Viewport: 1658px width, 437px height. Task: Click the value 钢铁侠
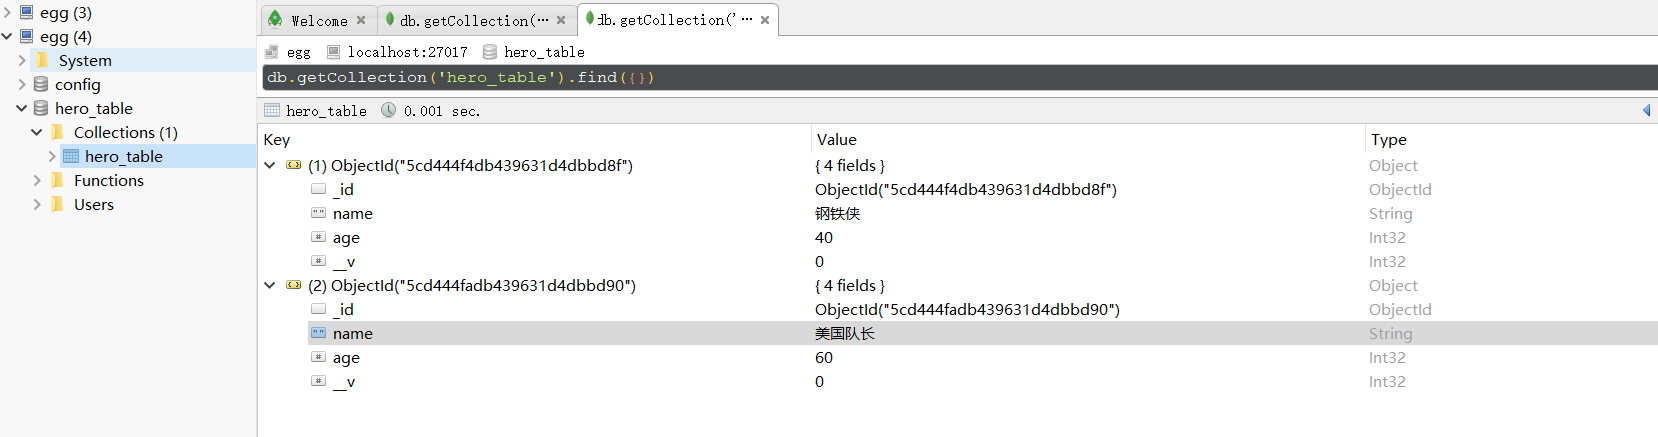pos(838,214)
